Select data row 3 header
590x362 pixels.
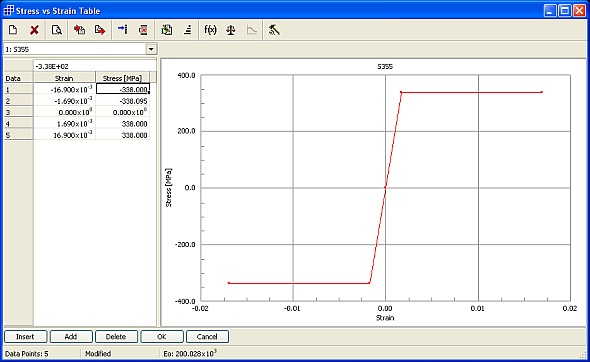(18, 112)
